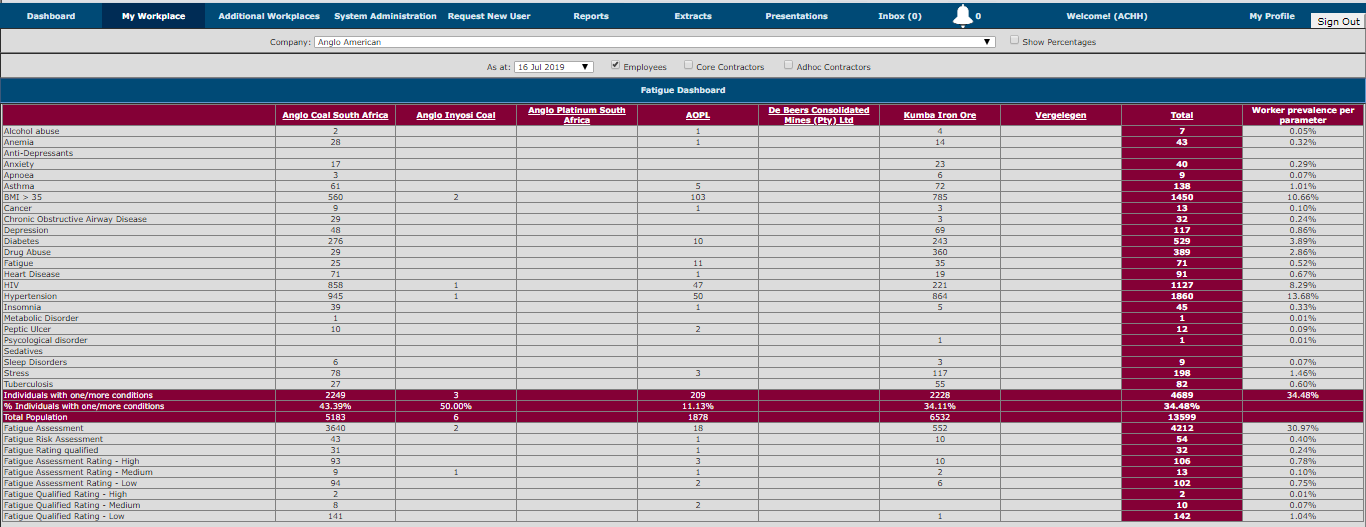
Task: Click the HIV total value 1127
Action: pos(1182,285)
